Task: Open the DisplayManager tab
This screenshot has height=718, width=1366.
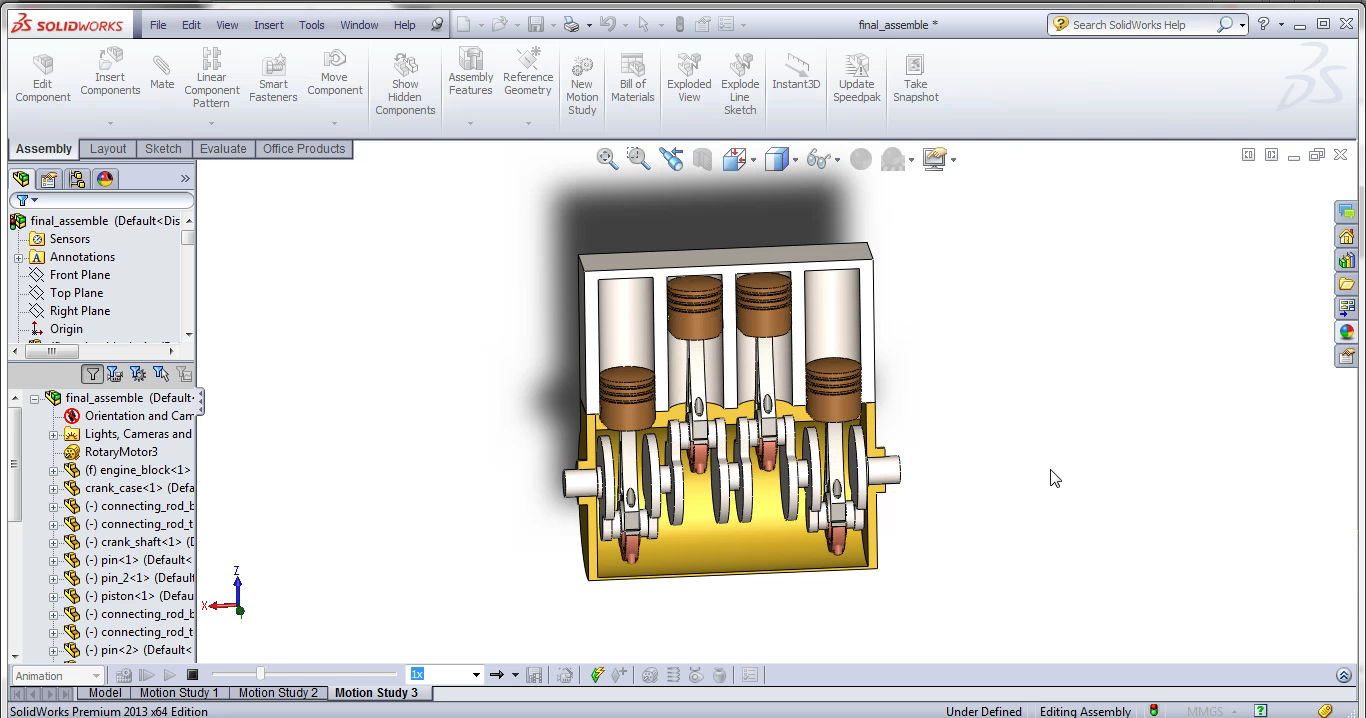Action: 105,179
